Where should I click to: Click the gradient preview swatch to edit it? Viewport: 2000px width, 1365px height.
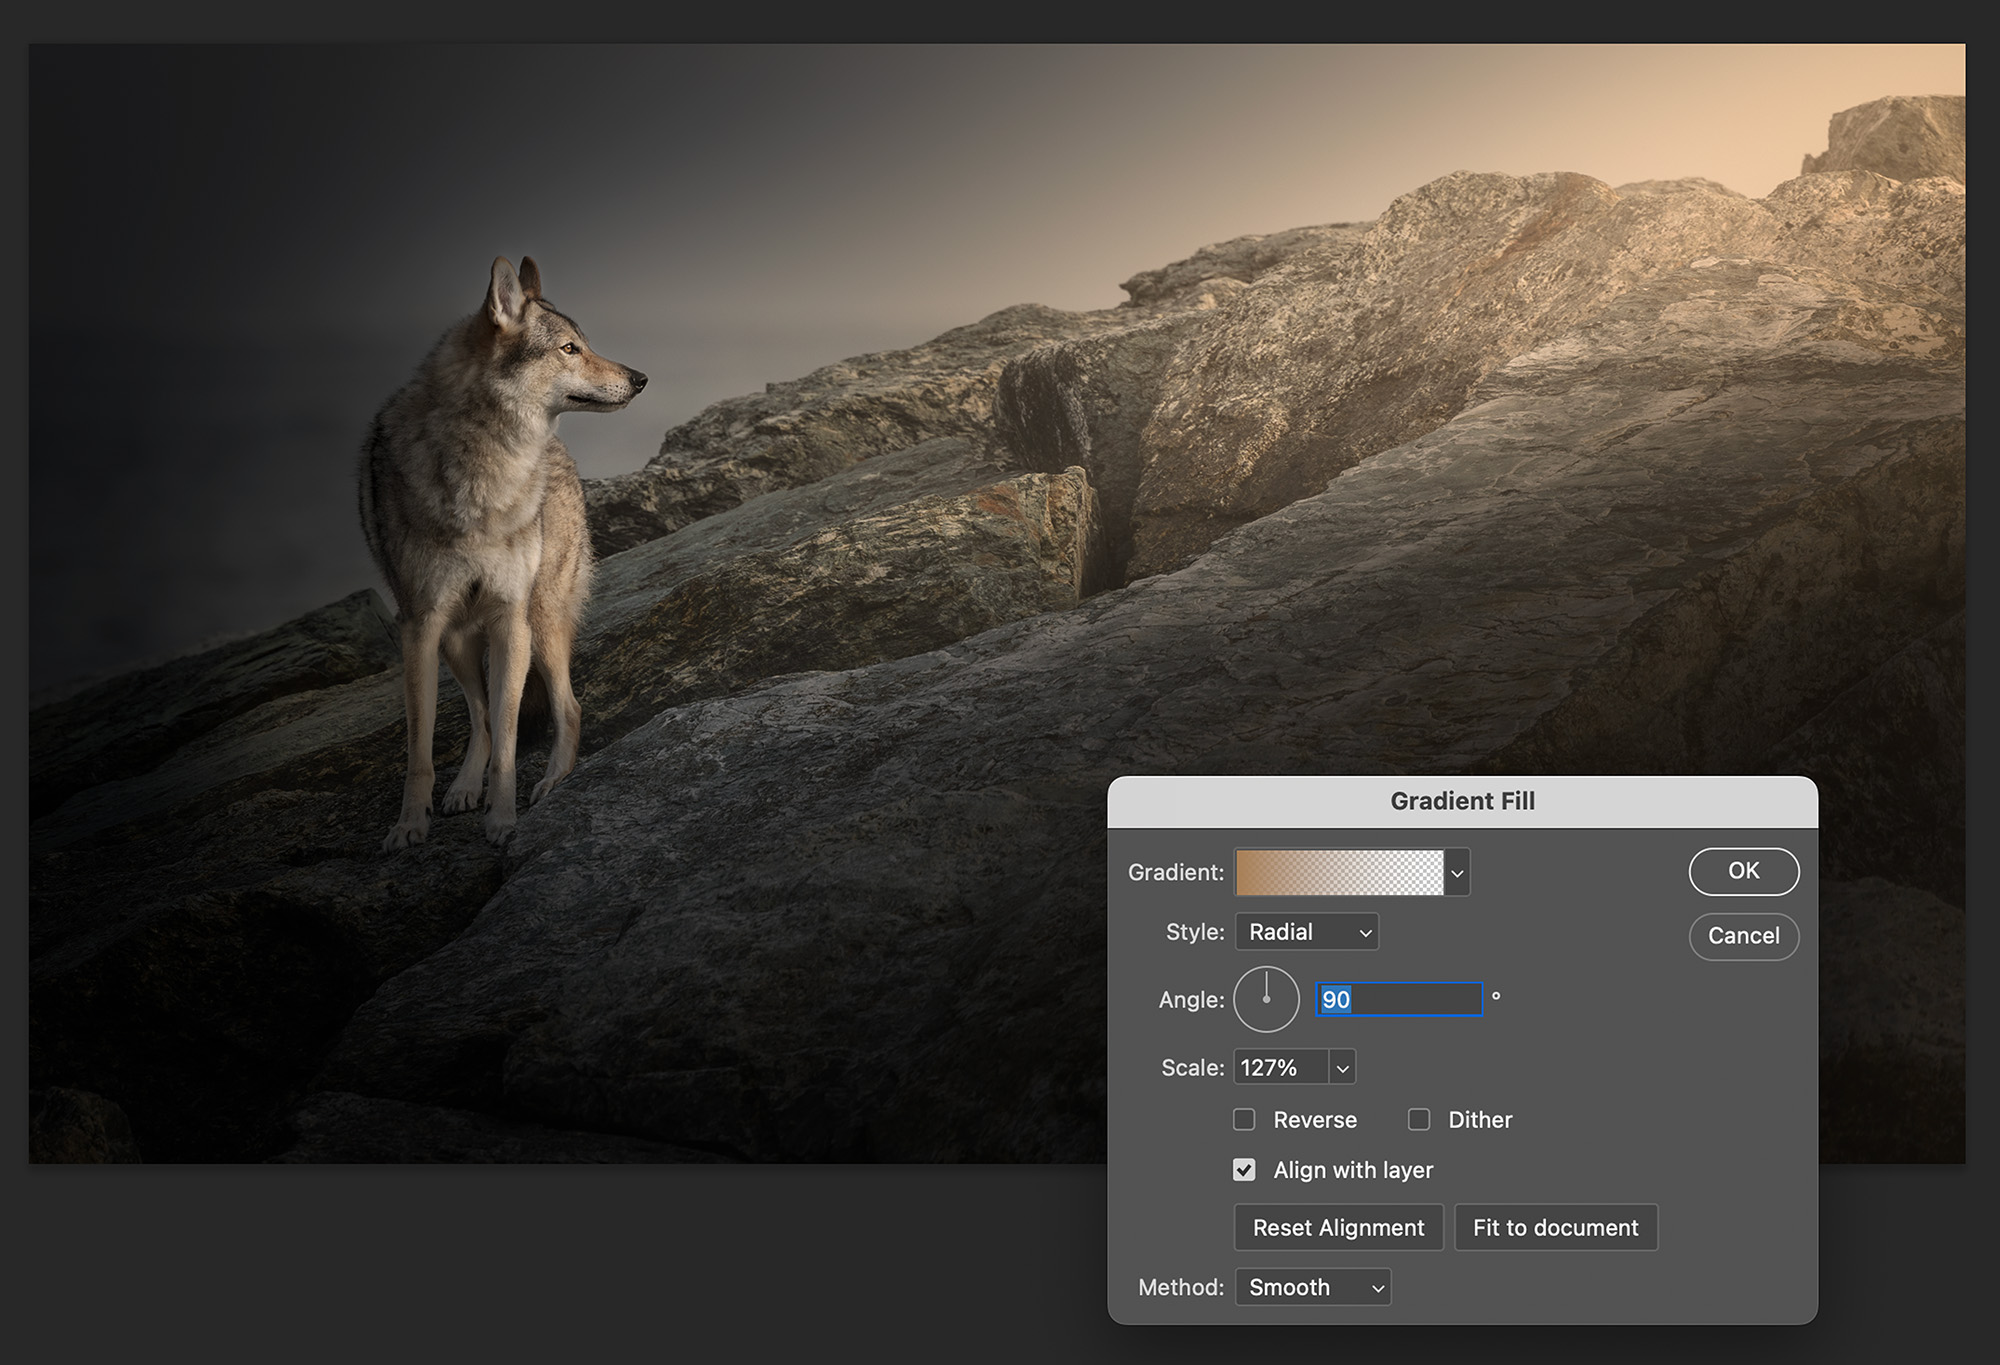point(1339,873)
